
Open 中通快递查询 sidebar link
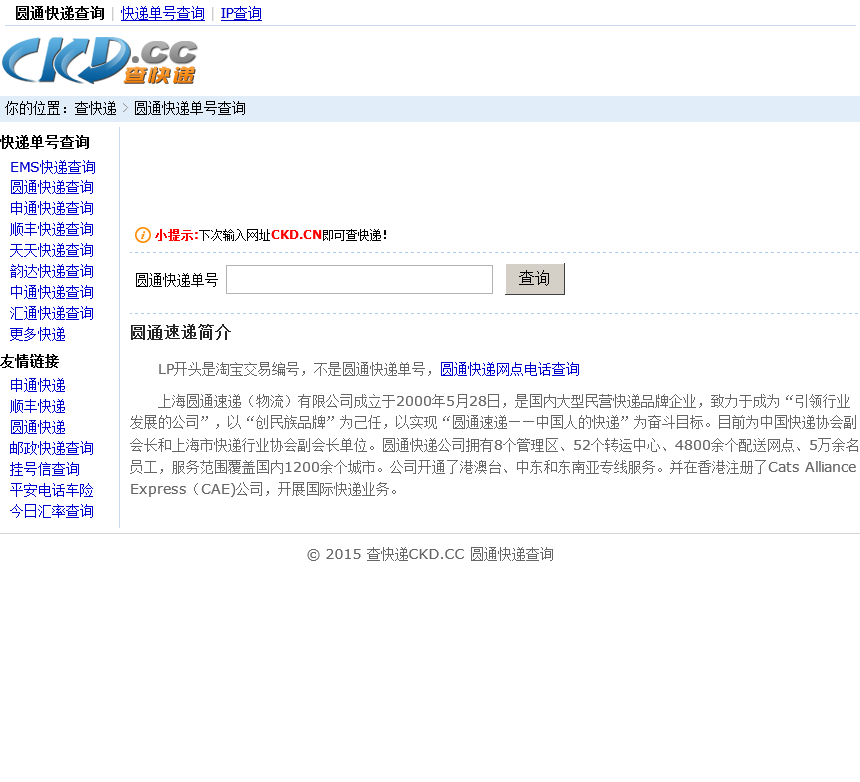[x=52, y=292]
